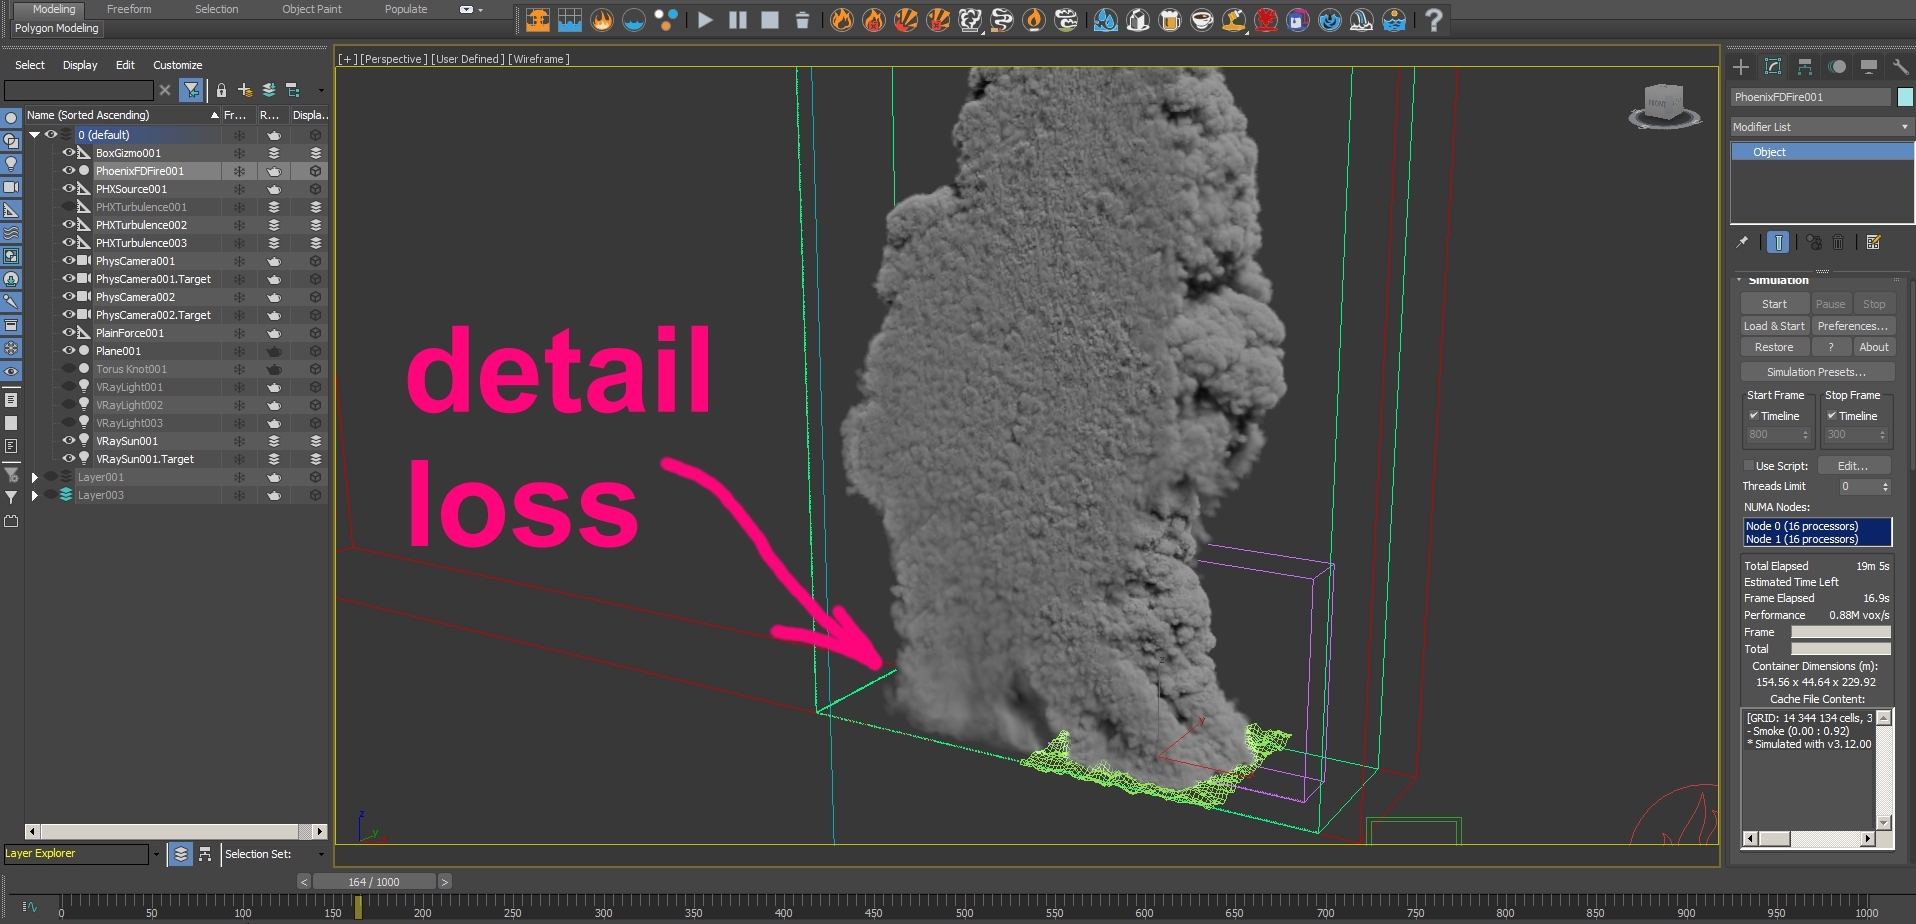Click the trash can icon in Phoenix toolbar
Image resolution: width=1916 pixels, height=924 pixels.
click(x=802, y=19)
